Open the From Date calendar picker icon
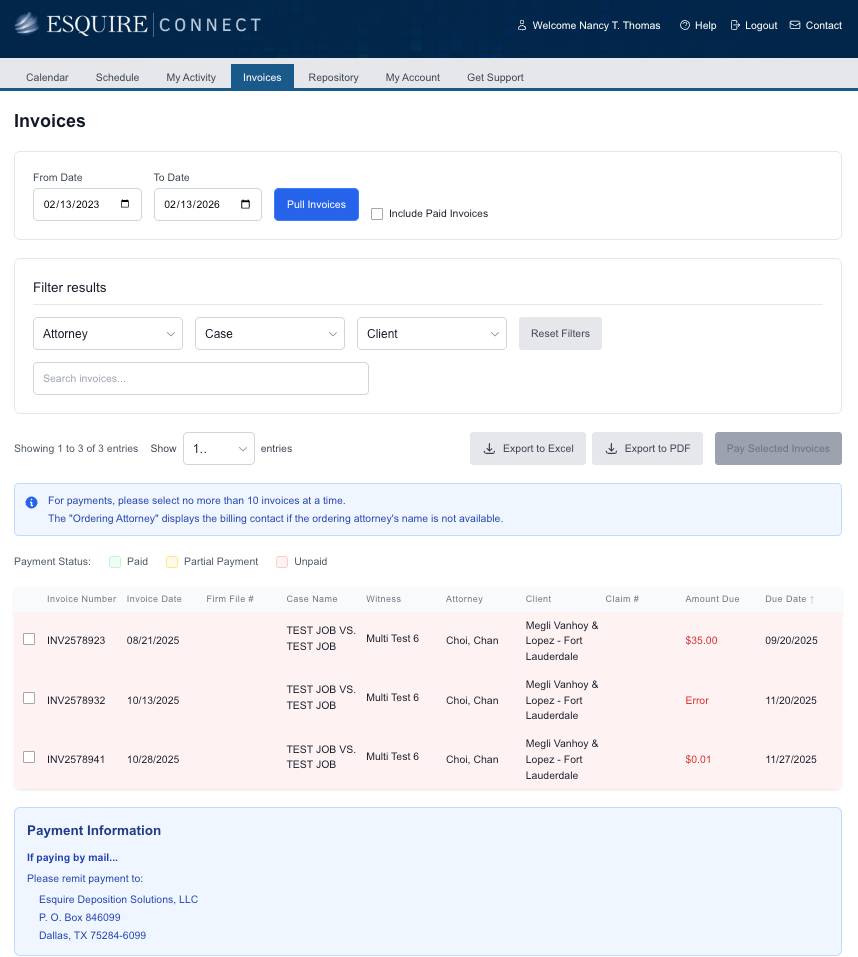 click(125, 204)
